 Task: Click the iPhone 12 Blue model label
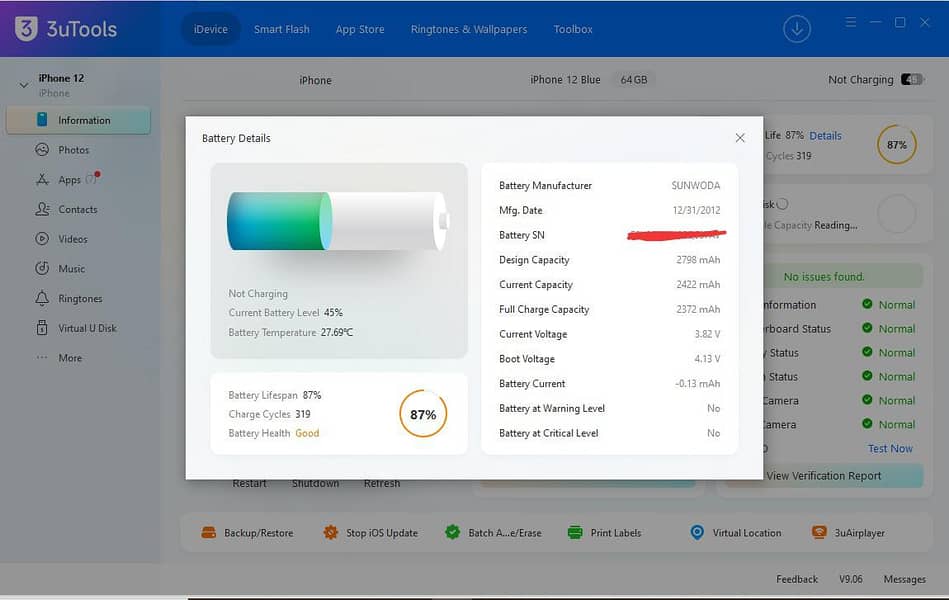click(x=565, y=80)
